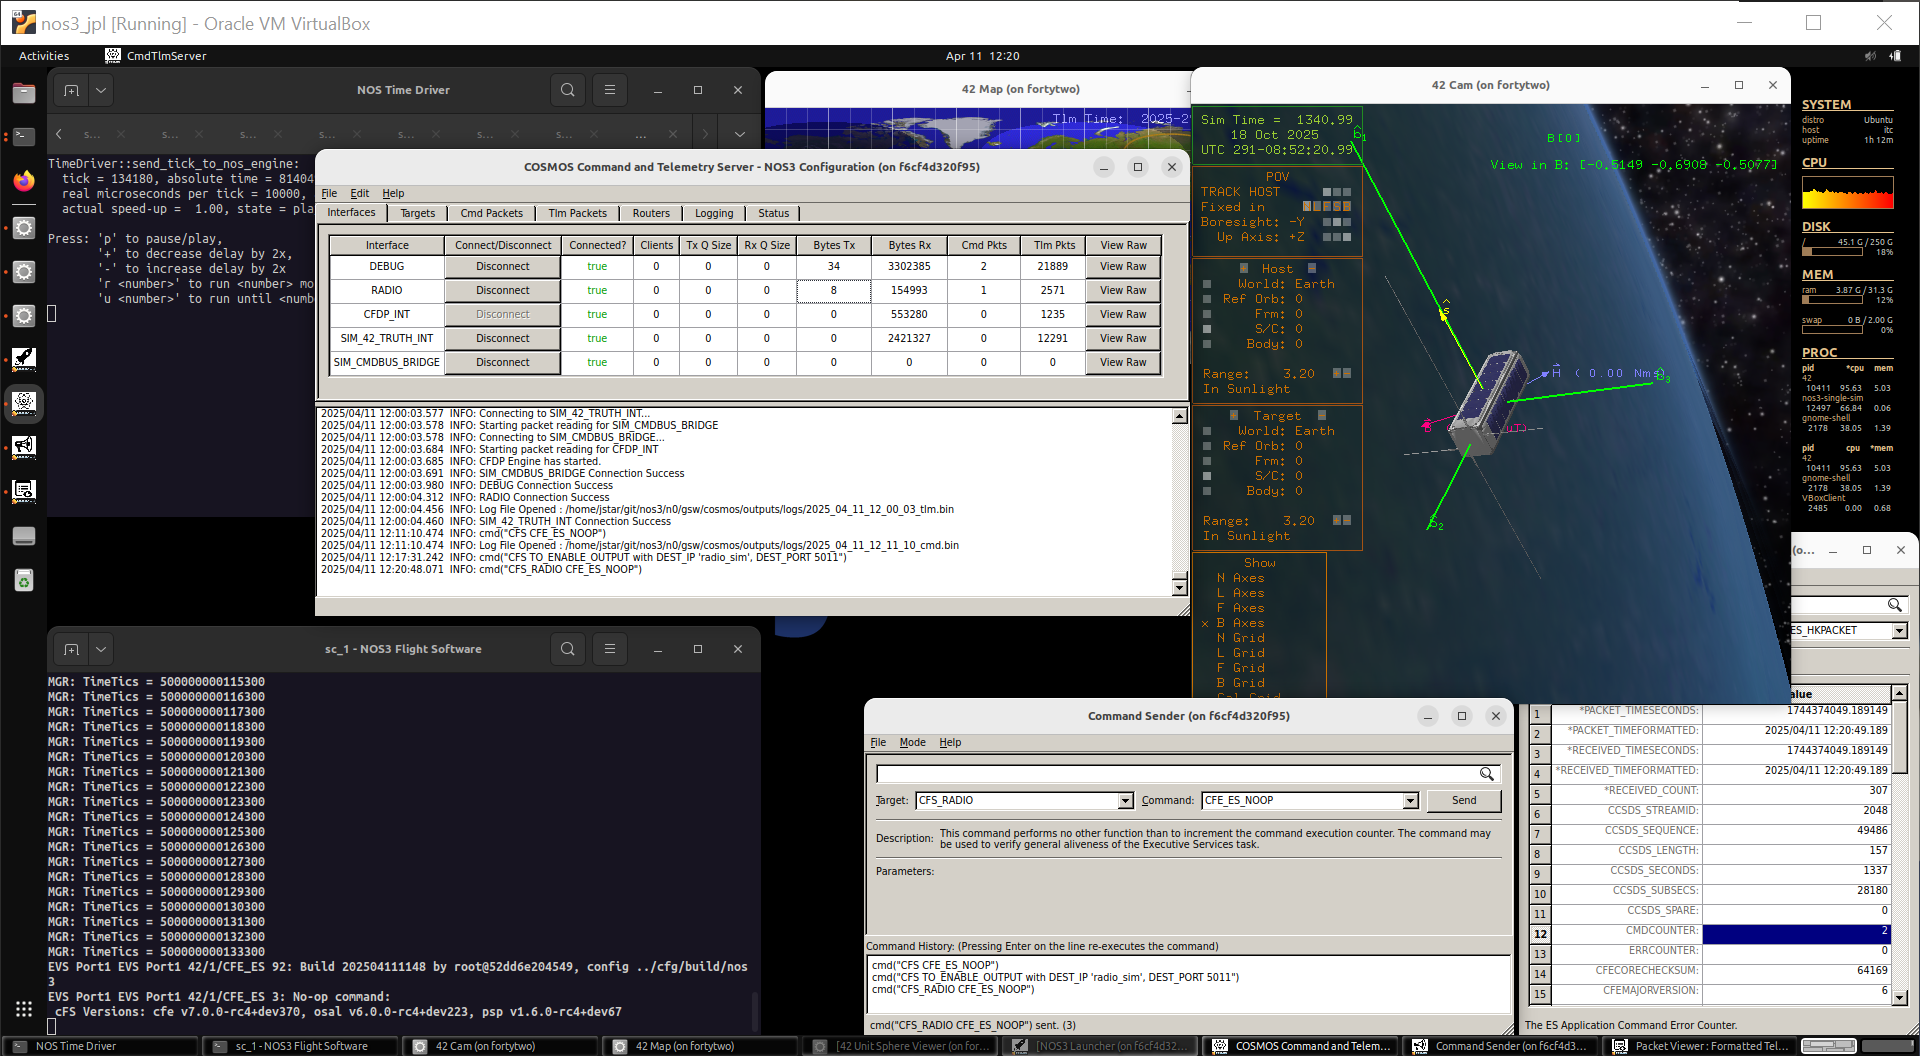The image size is (1920, 1056).
Task: Disconnect the RADIO interface
Action: point(503,291)
